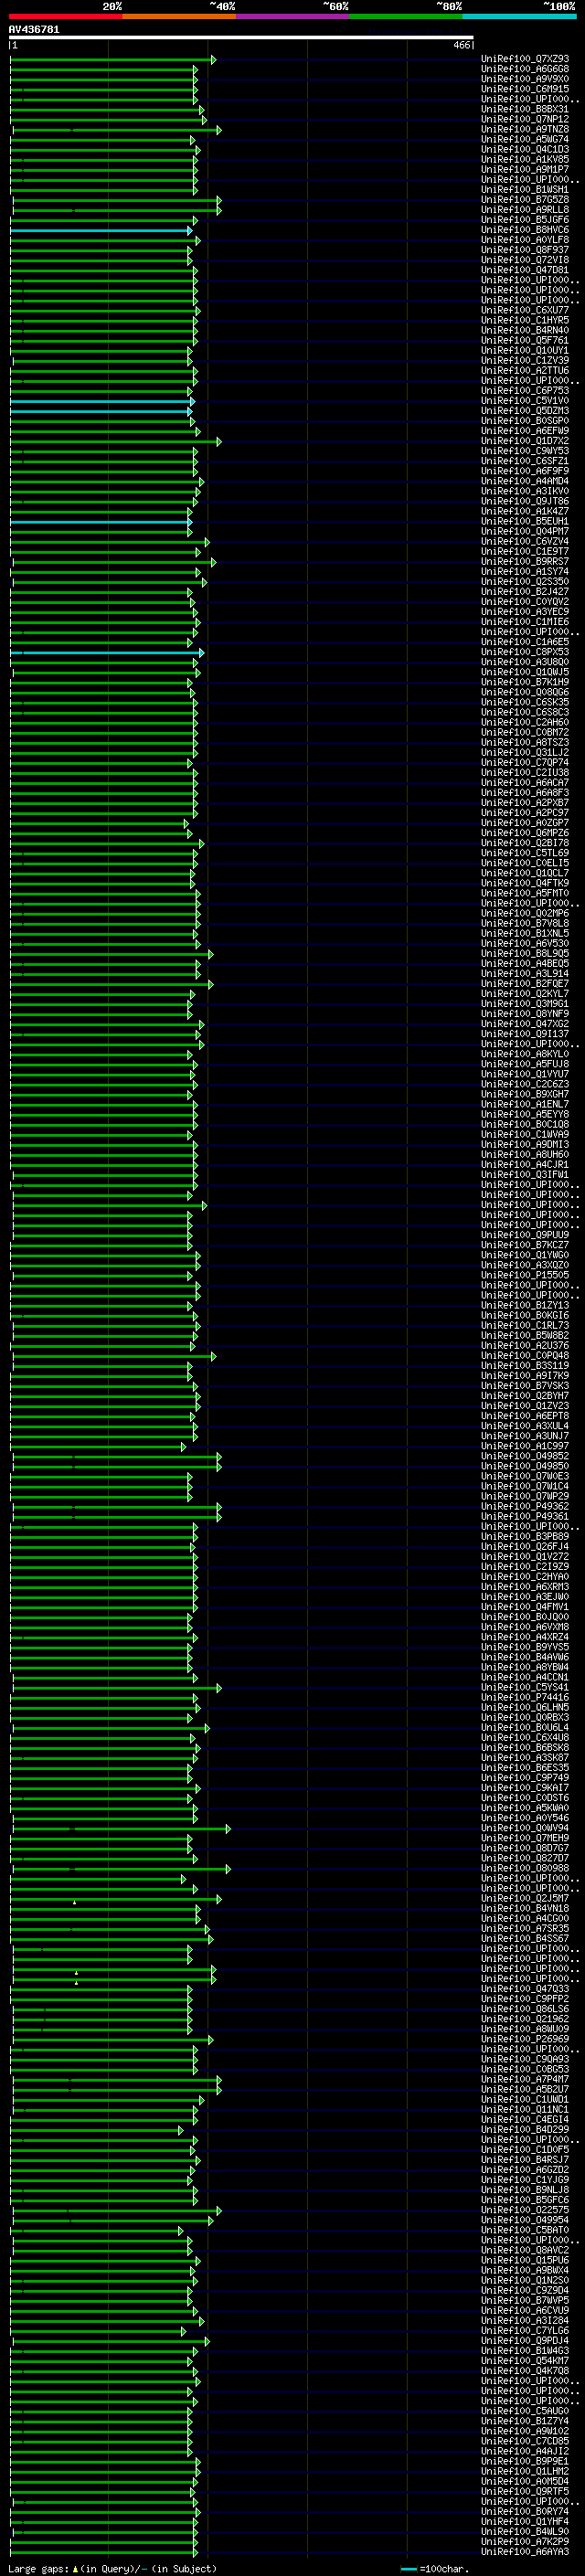
Task: Select hit UniRef100_Q5F761
Action: tap(525, 340)
